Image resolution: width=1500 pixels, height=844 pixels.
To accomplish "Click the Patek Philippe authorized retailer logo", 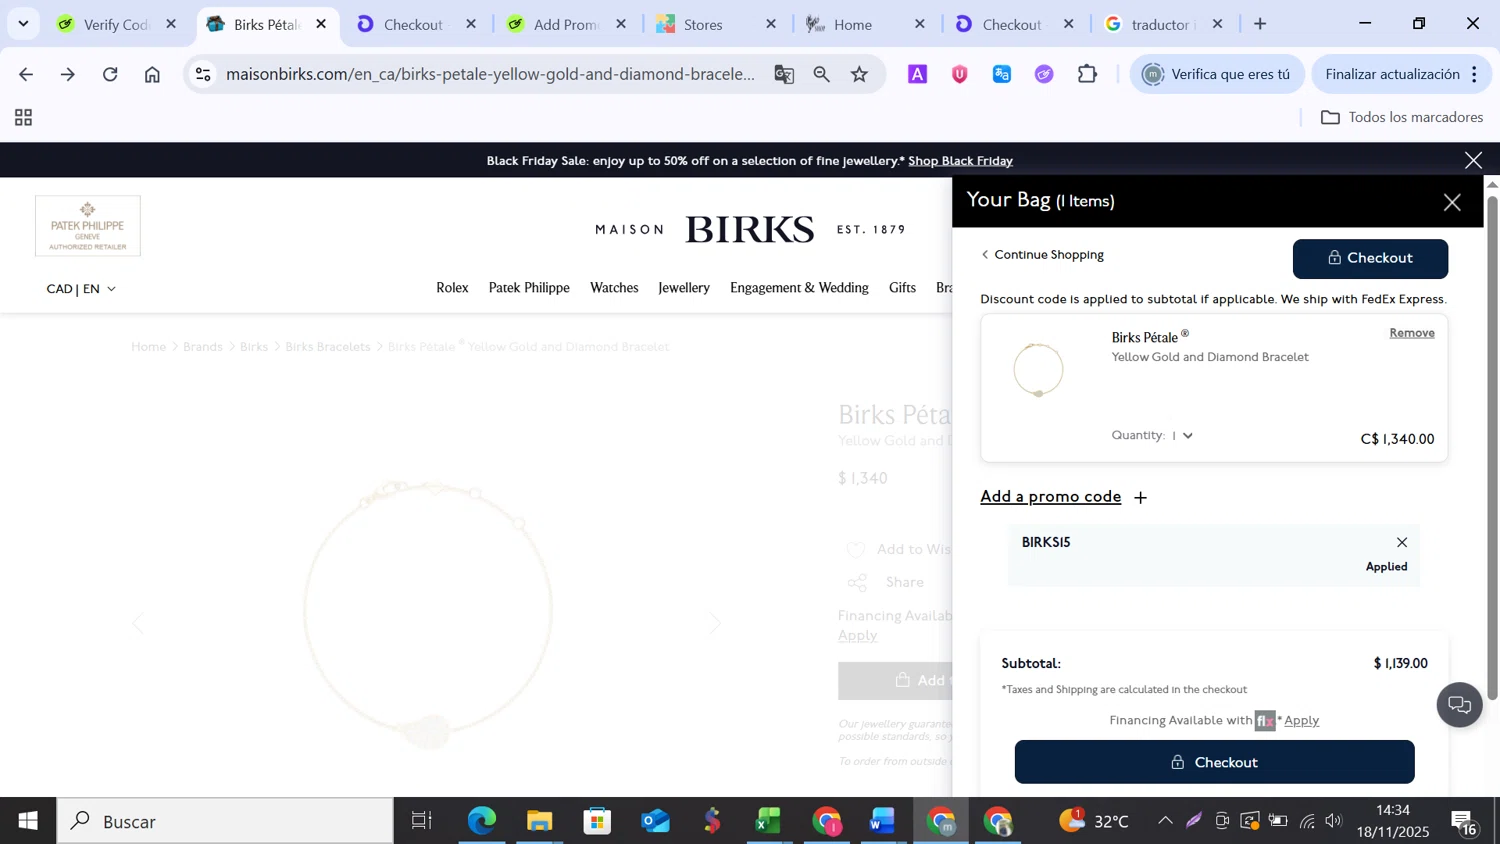I will (x=88, y=226).
